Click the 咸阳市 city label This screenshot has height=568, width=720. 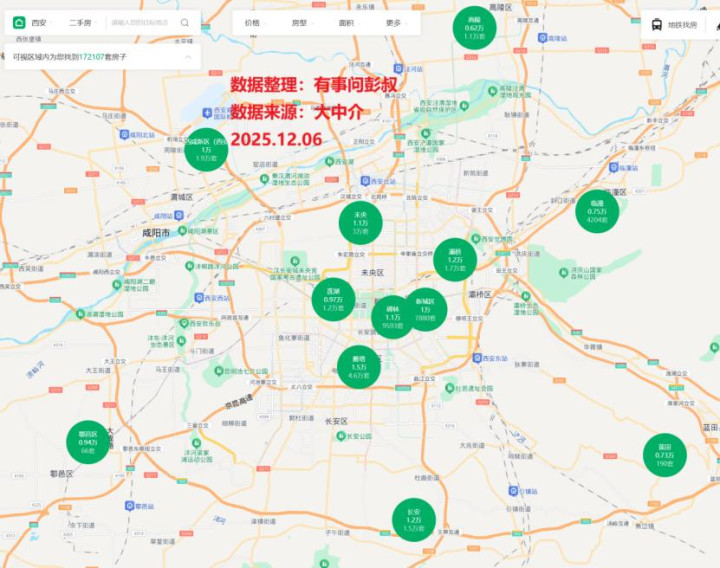156,233
